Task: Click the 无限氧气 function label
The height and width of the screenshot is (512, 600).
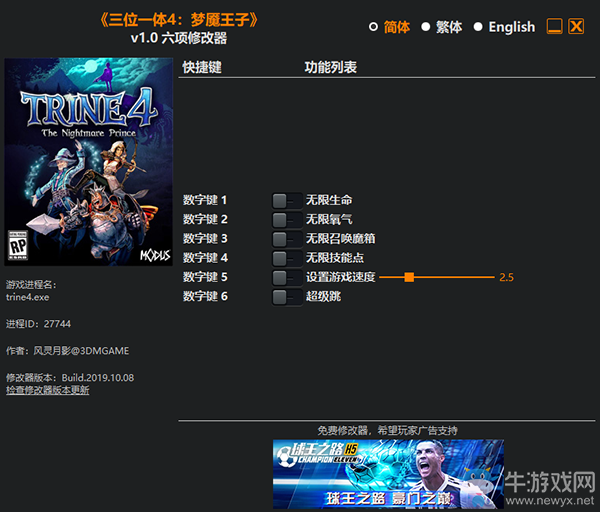Action: (x=329, y=219)
